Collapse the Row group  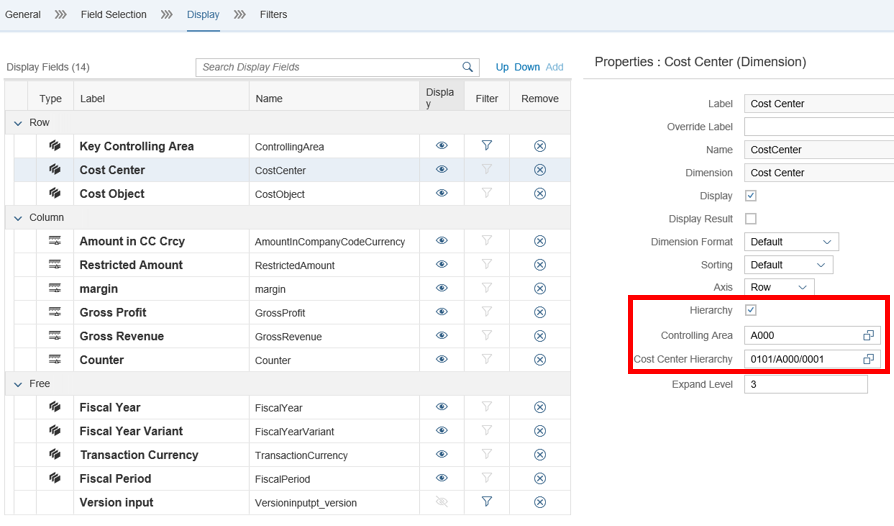18,123
